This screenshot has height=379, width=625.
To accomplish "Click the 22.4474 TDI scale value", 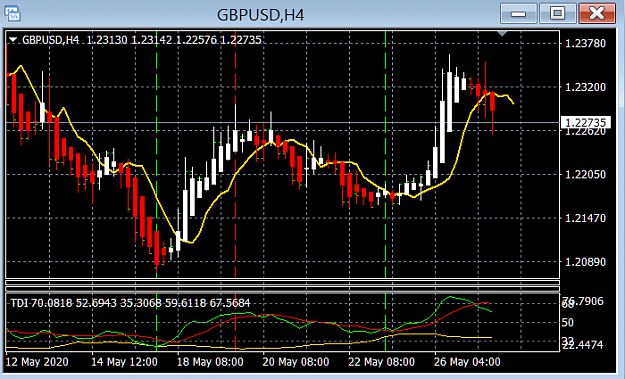I will (583, 345).
